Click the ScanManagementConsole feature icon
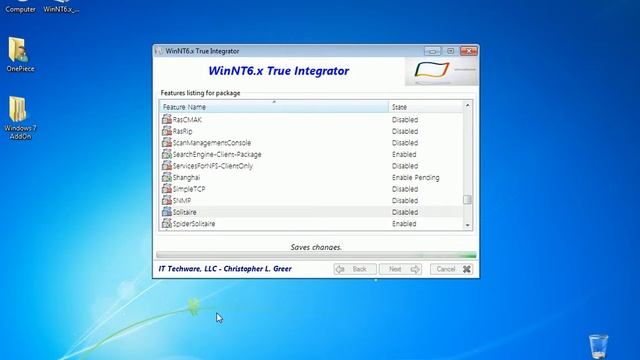The height and width of the screenshot is (360, 640). coord(167,142)
